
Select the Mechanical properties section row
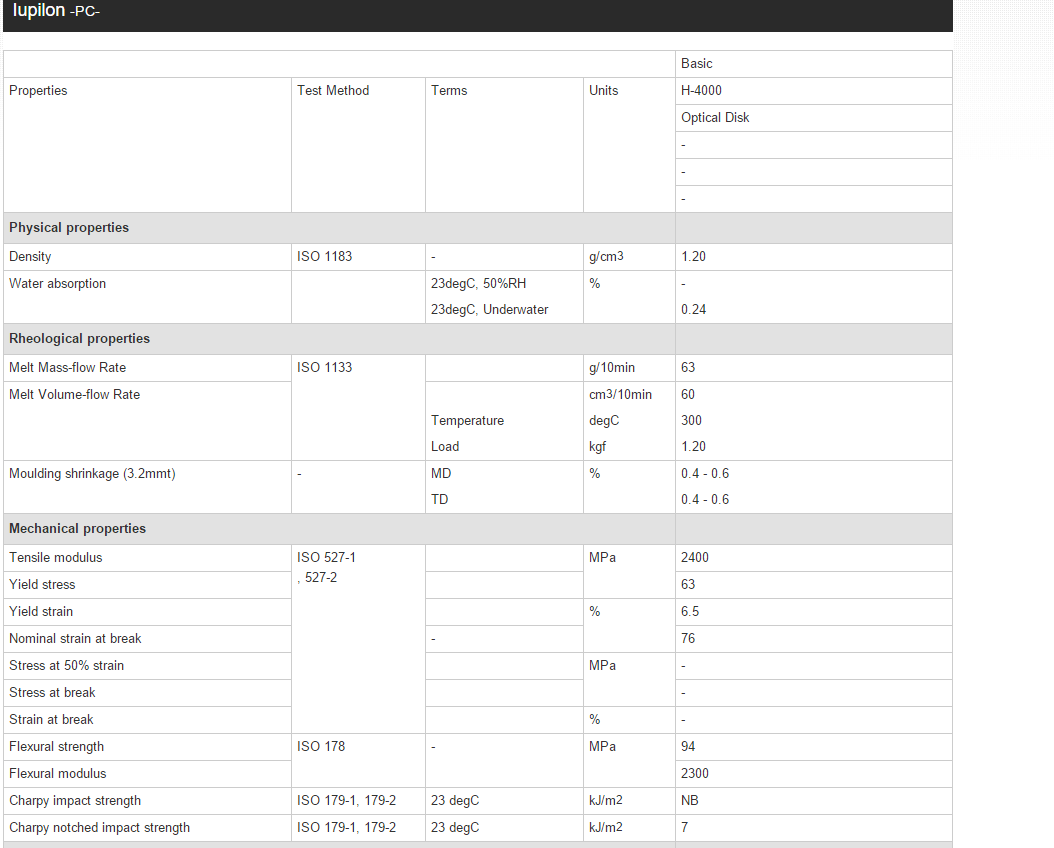click(x=477, y=529)
